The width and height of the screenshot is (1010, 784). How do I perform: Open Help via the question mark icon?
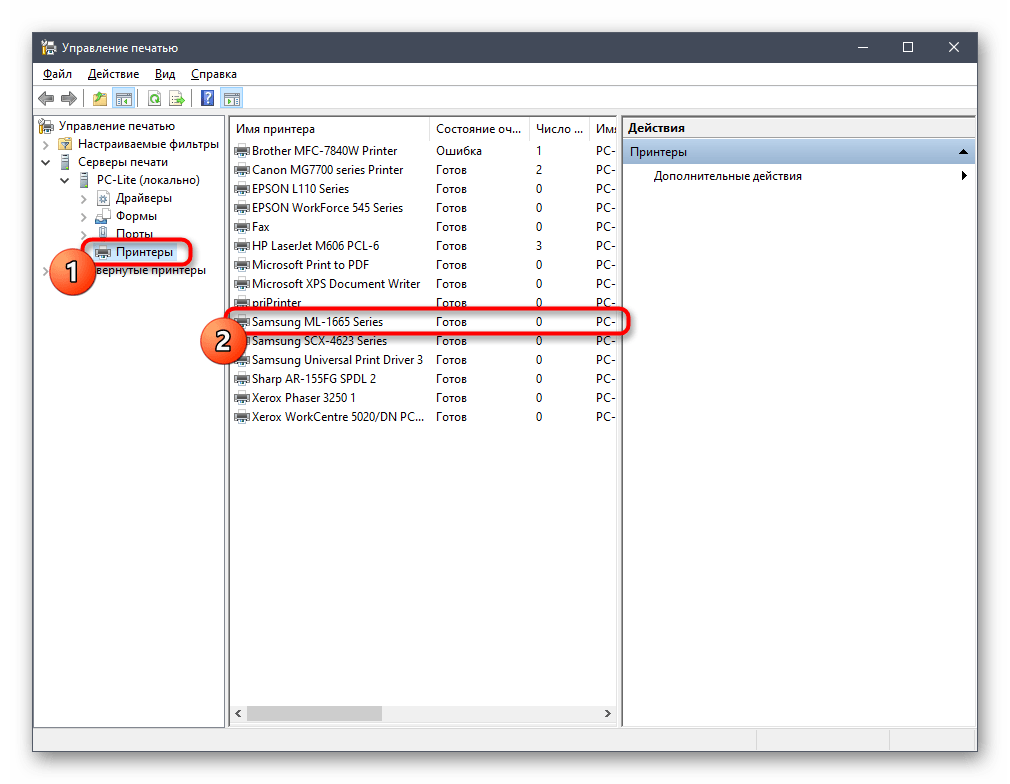(x=207, y=98)
